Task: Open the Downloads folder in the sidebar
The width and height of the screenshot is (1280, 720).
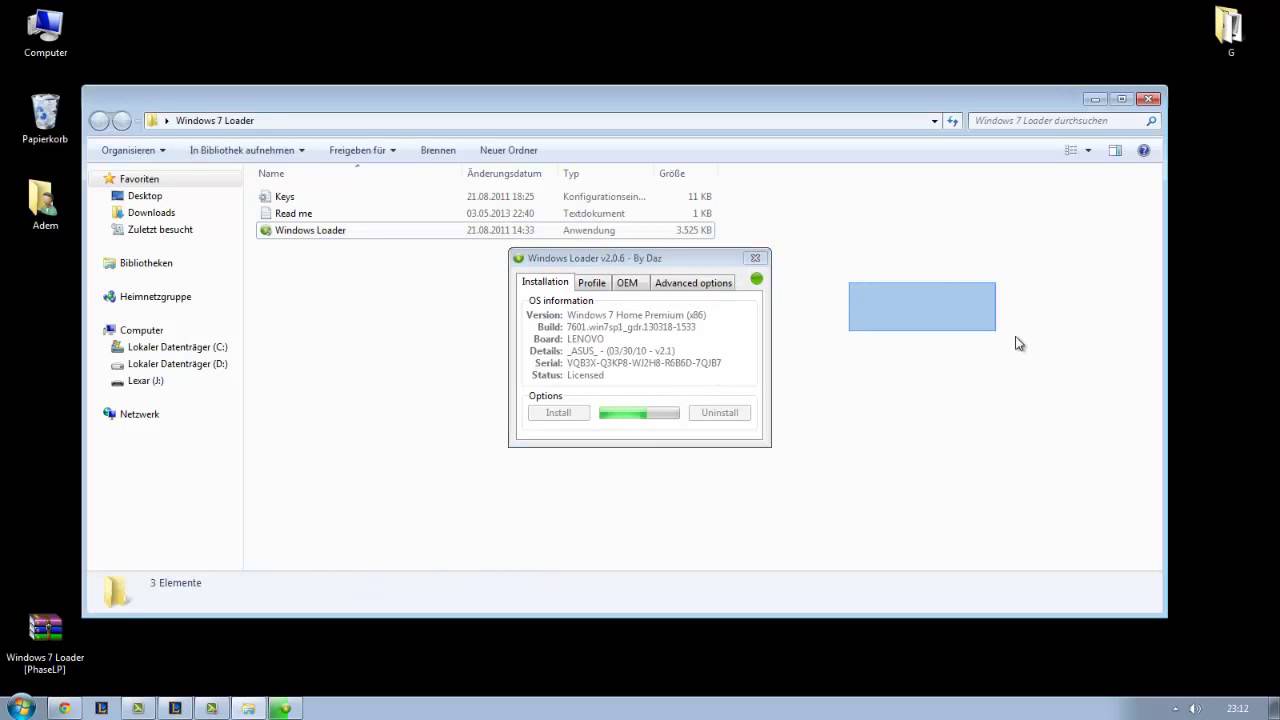Action: tap(151, 213)
